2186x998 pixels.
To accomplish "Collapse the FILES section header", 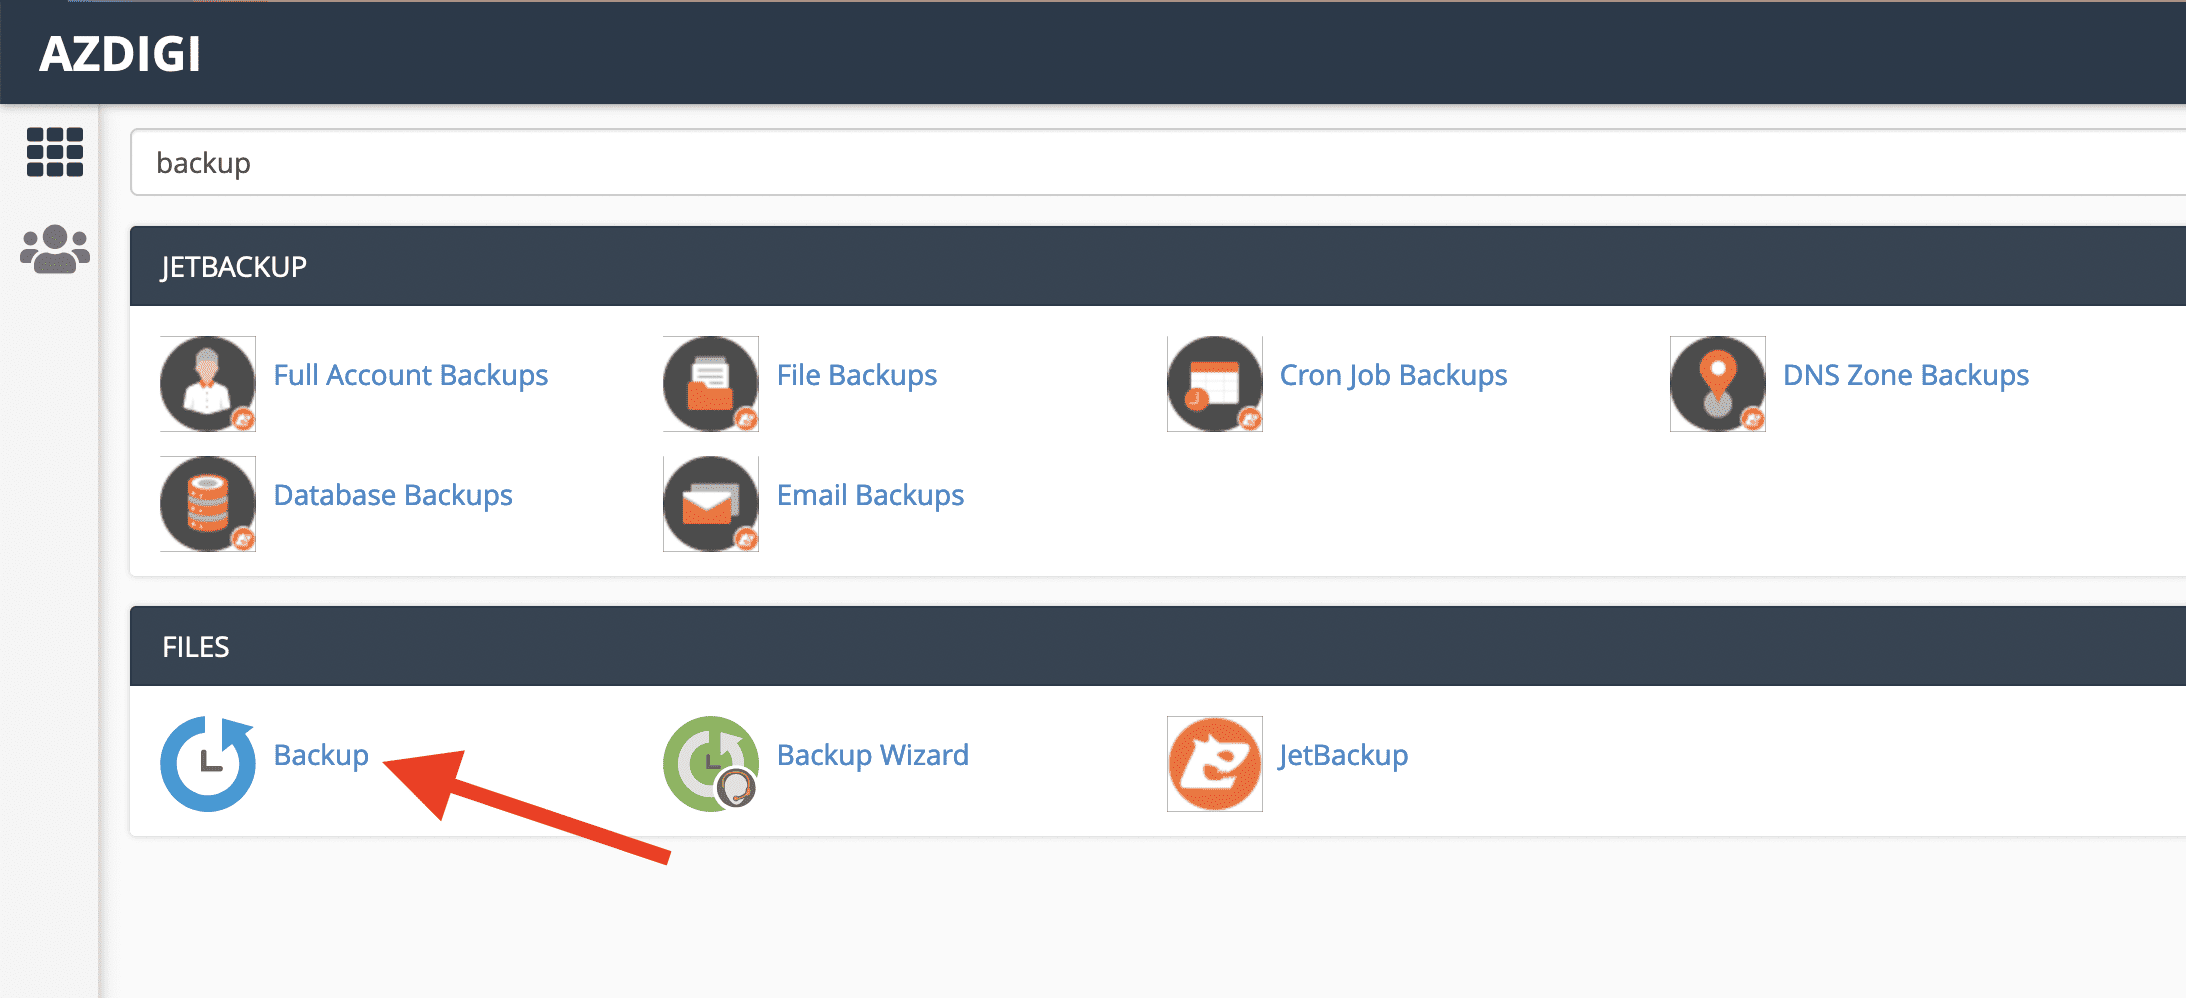I will coord(196,647).
